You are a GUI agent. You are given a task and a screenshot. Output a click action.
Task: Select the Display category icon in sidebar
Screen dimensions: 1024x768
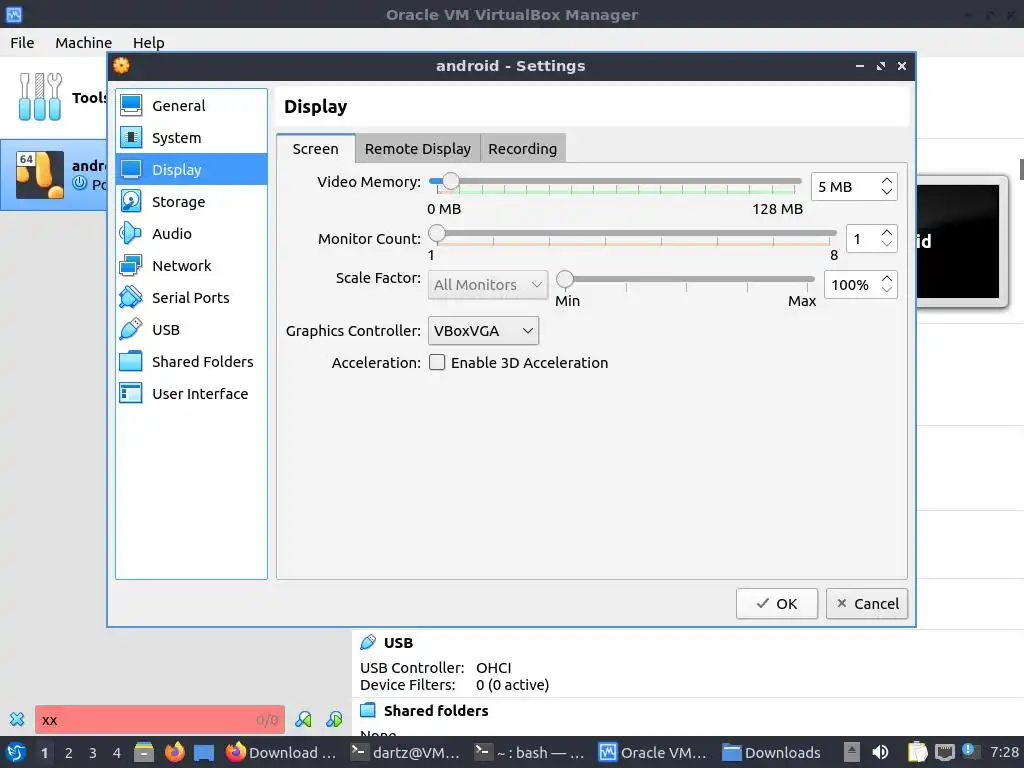tap(131, 170)
